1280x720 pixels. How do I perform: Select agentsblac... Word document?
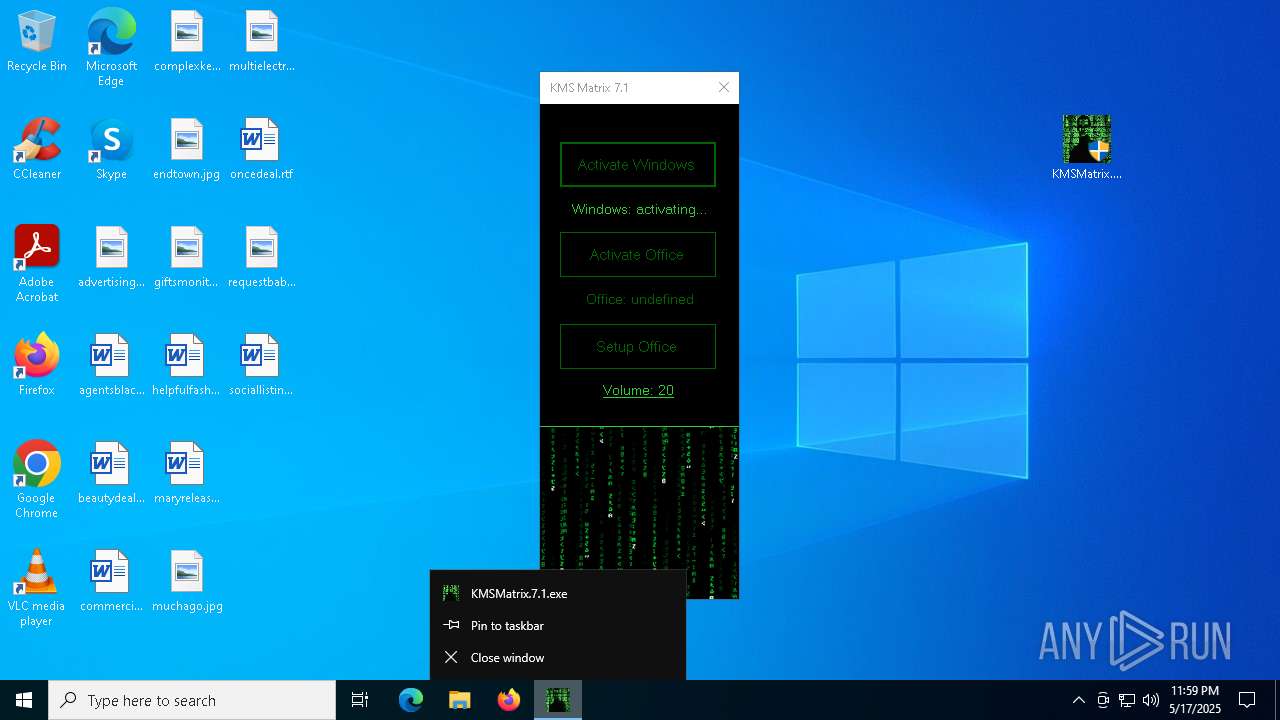click(x=111, y=366)
